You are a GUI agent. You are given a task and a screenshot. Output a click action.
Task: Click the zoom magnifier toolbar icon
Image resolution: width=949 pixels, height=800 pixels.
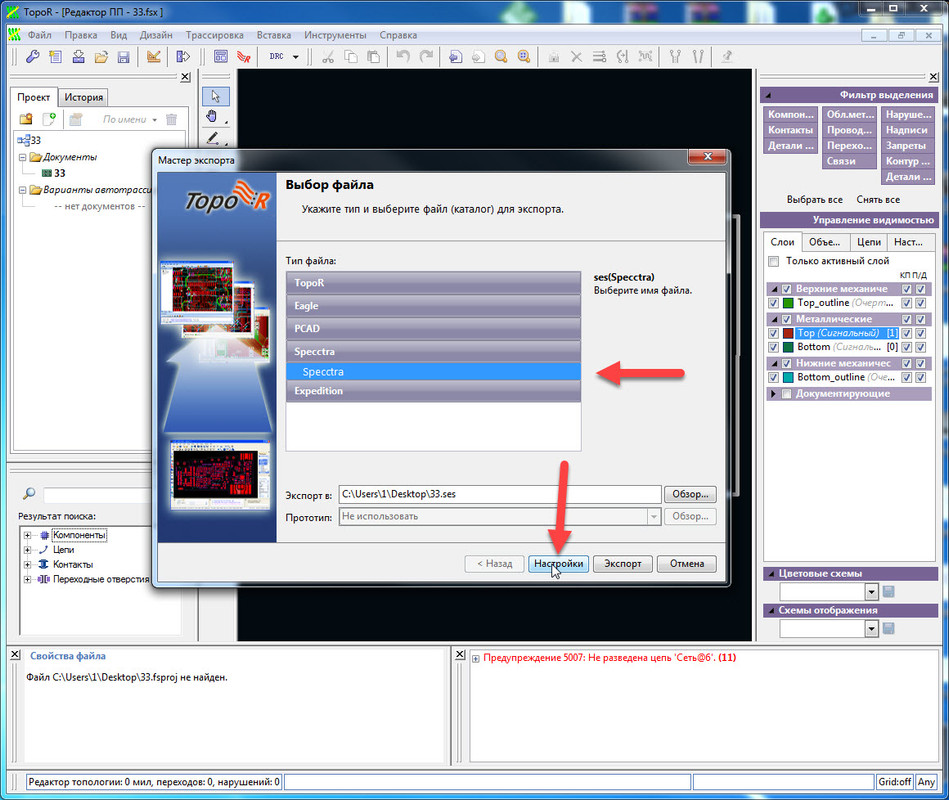click(x=501, y=57)
